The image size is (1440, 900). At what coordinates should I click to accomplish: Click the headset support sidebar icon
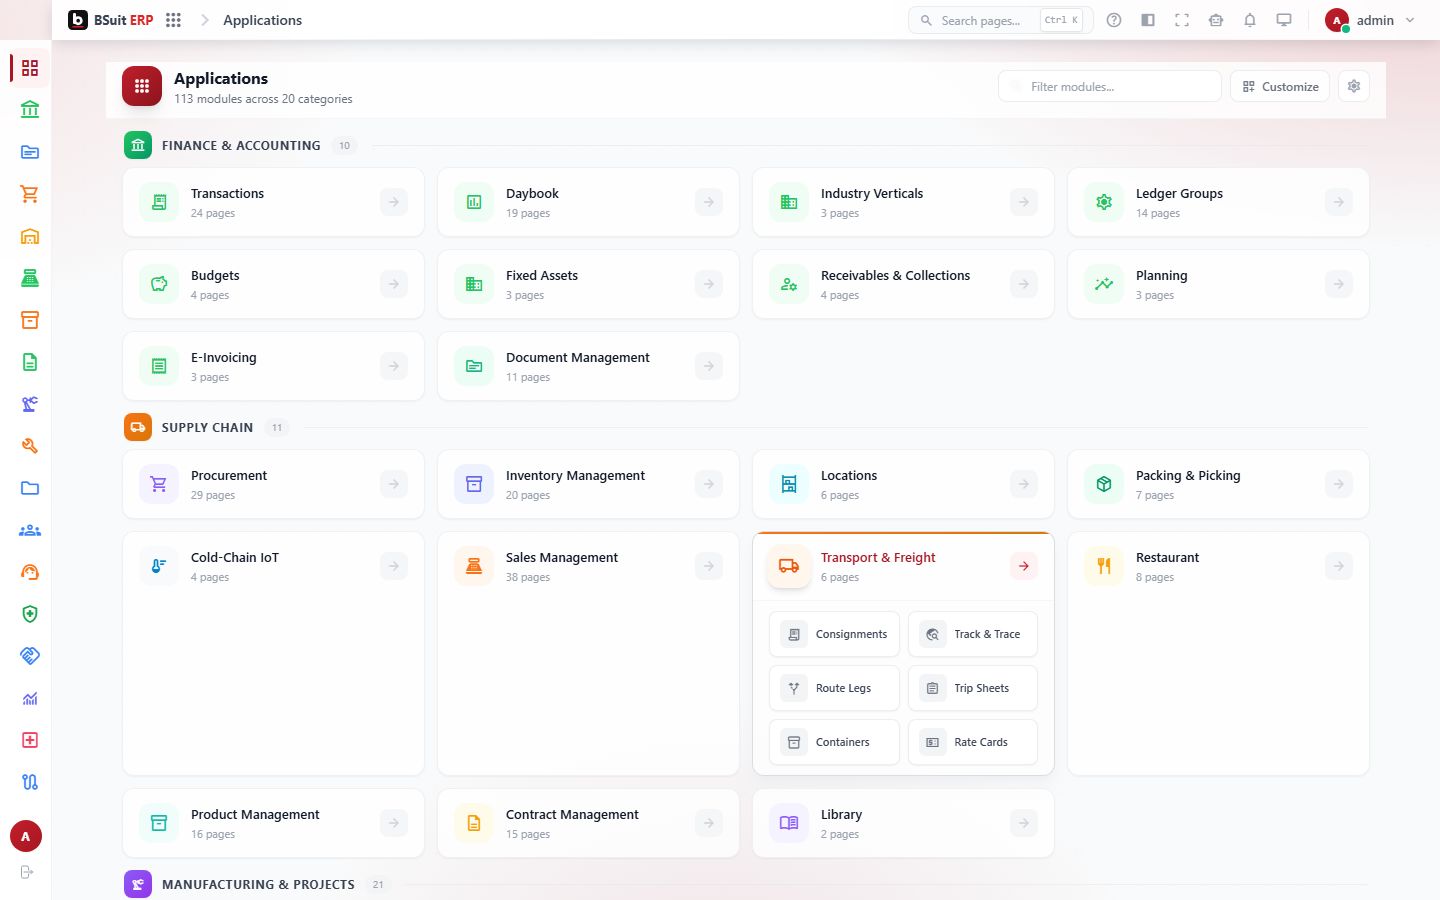click(30, 572)
